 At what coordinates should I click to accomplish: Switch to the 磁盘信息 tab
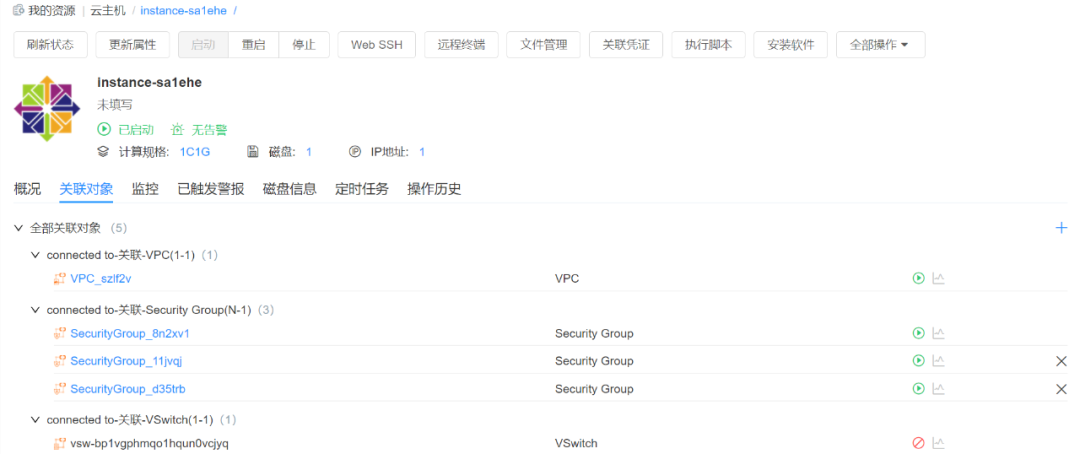[289, 189]
